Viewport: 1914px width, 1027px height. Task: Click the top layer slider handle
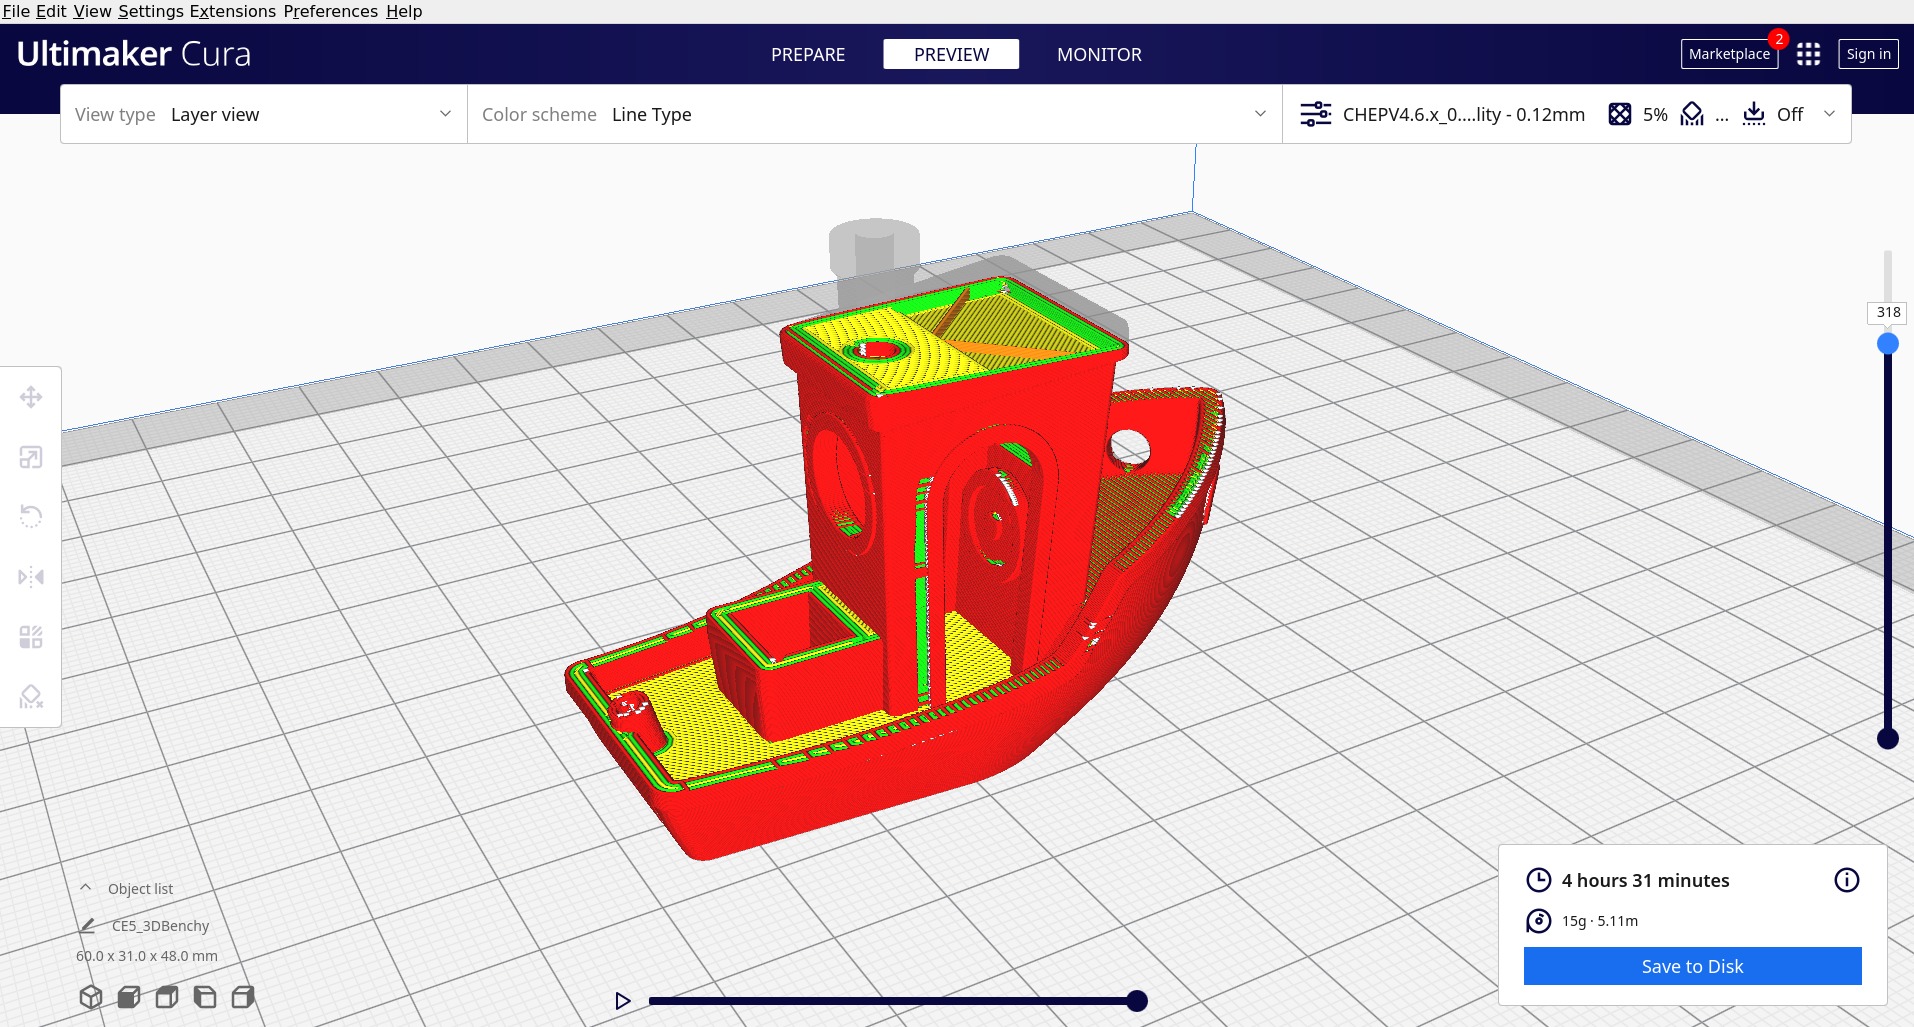[1887, 344]
